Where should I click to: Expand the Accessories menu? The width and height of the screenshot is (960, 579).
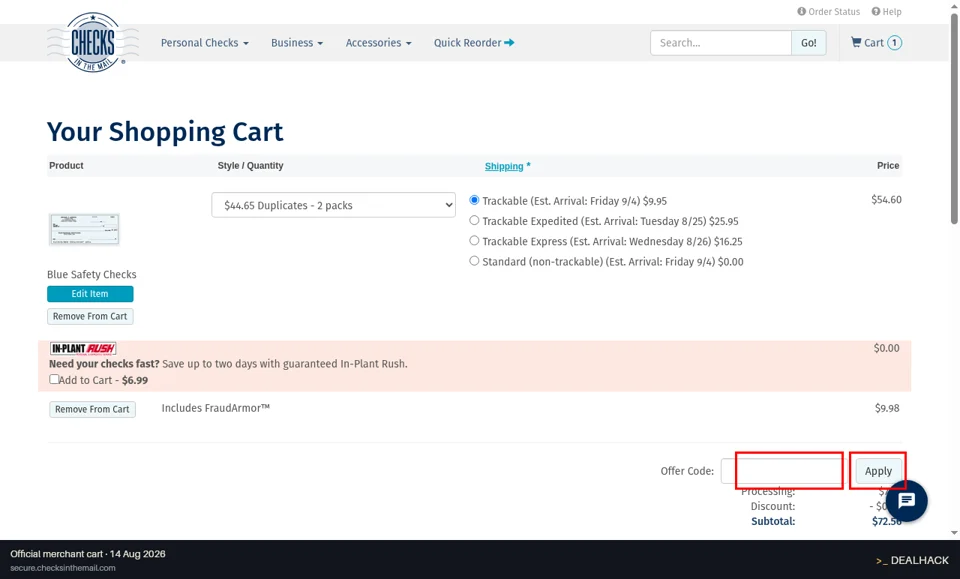(x=378, y=43)
